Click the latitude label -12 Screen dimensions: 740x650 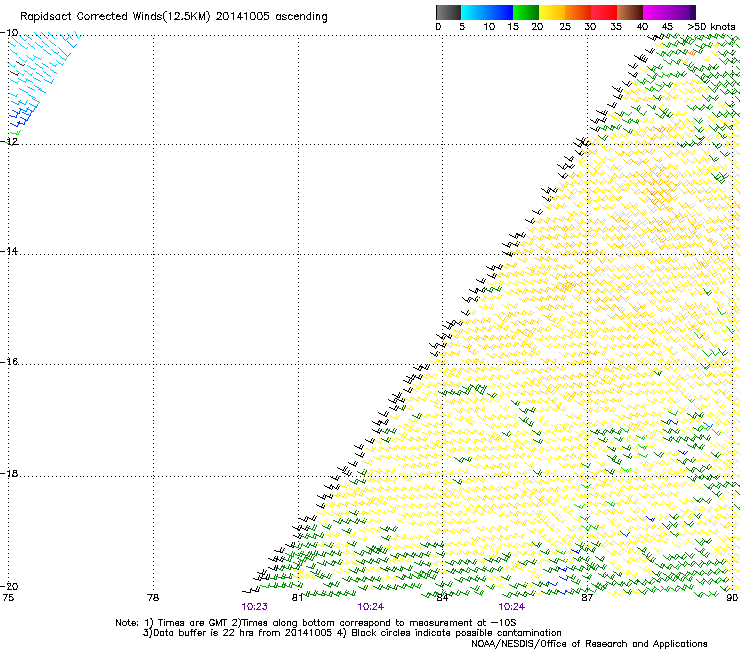(9, 141)
